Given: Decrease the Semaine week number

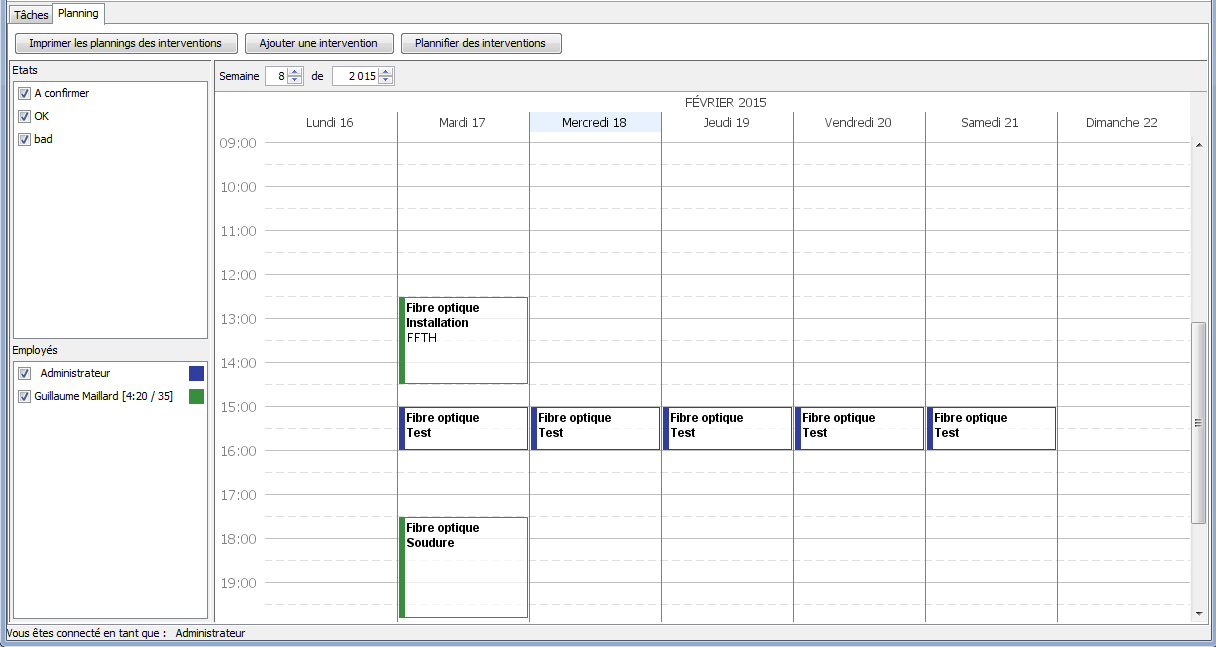Looking at the screenshot, I should 295,80.
